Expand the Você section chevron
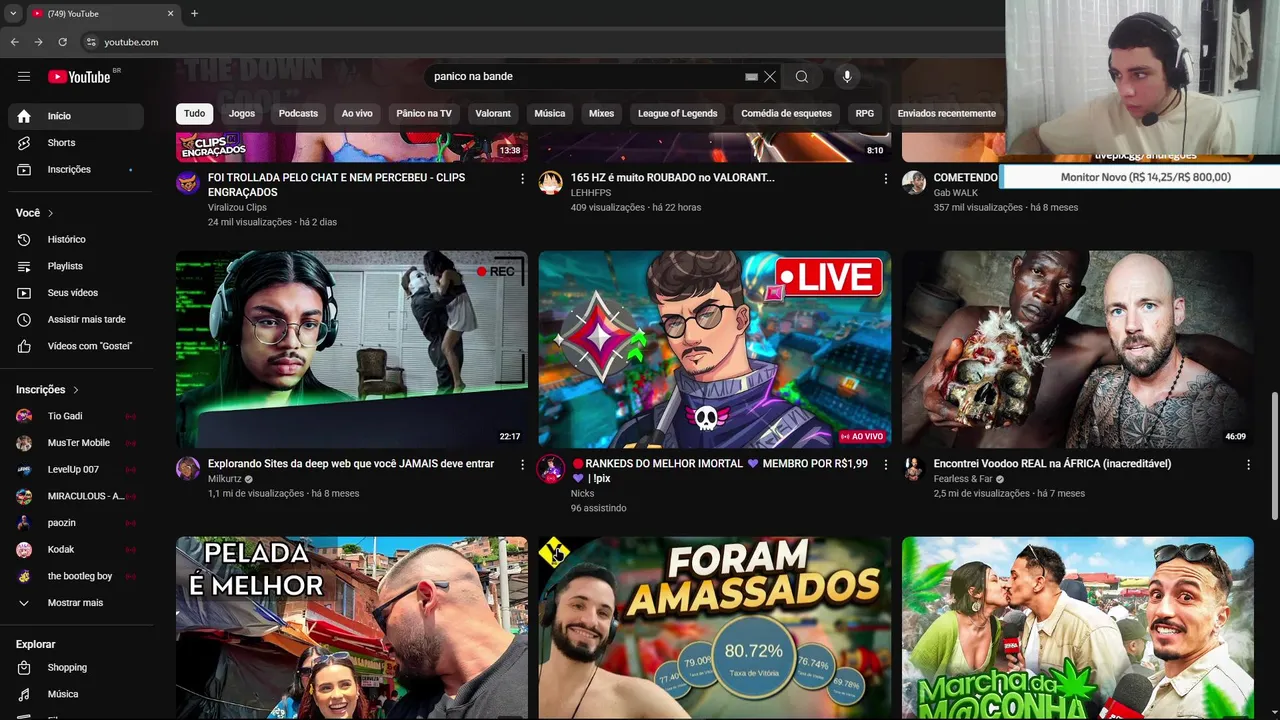Screen dimensions: 1280x720 (x=51, y=213)
